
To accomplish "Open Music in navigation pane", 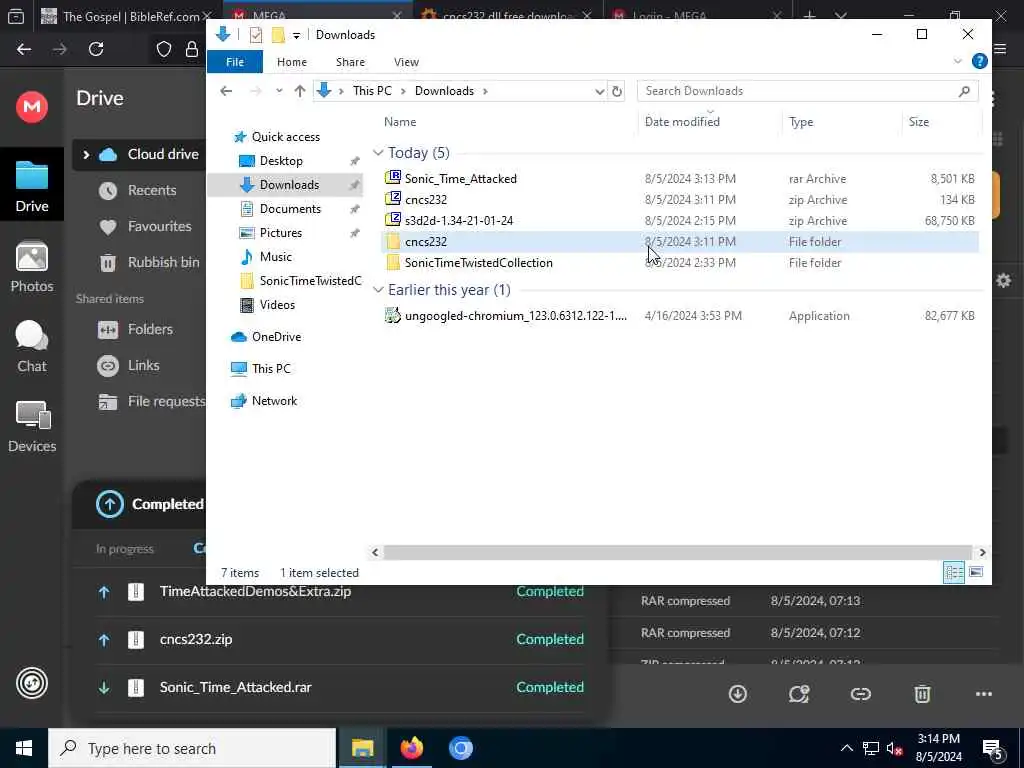I will coord(275,257).
